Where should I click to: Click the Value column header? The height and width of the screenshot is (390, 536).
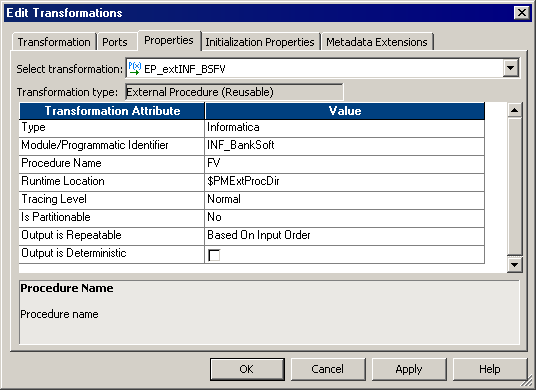[x=345, y=111]
